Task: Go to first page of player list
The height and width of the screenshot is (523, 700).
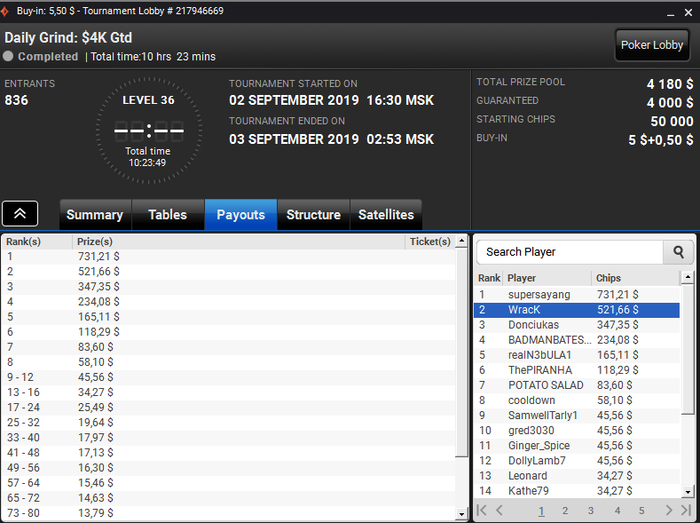Action: point(482,510)
